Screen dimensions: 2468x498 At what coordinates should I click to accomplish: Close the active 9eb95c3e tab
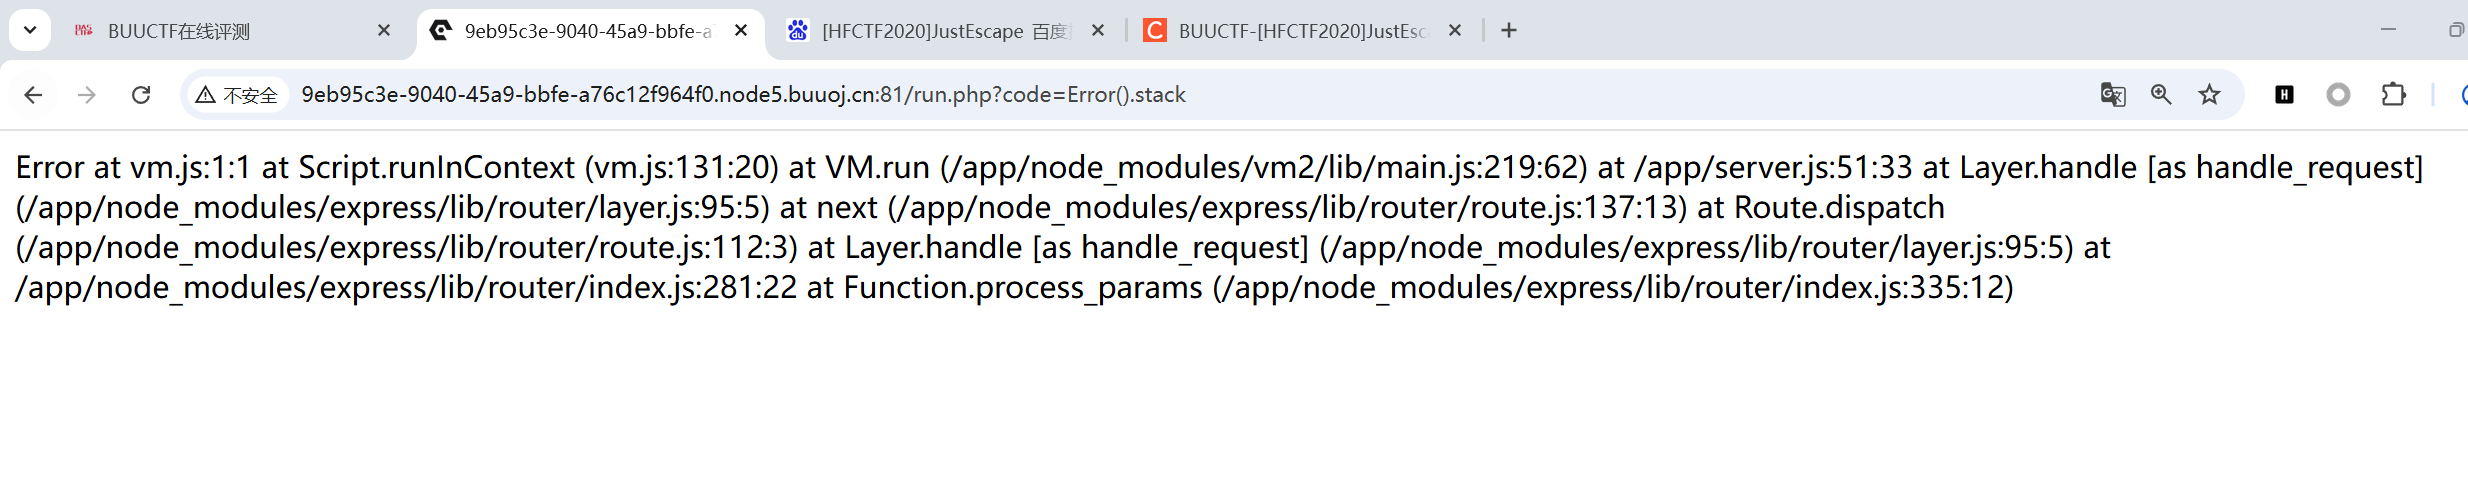point(741,31)
